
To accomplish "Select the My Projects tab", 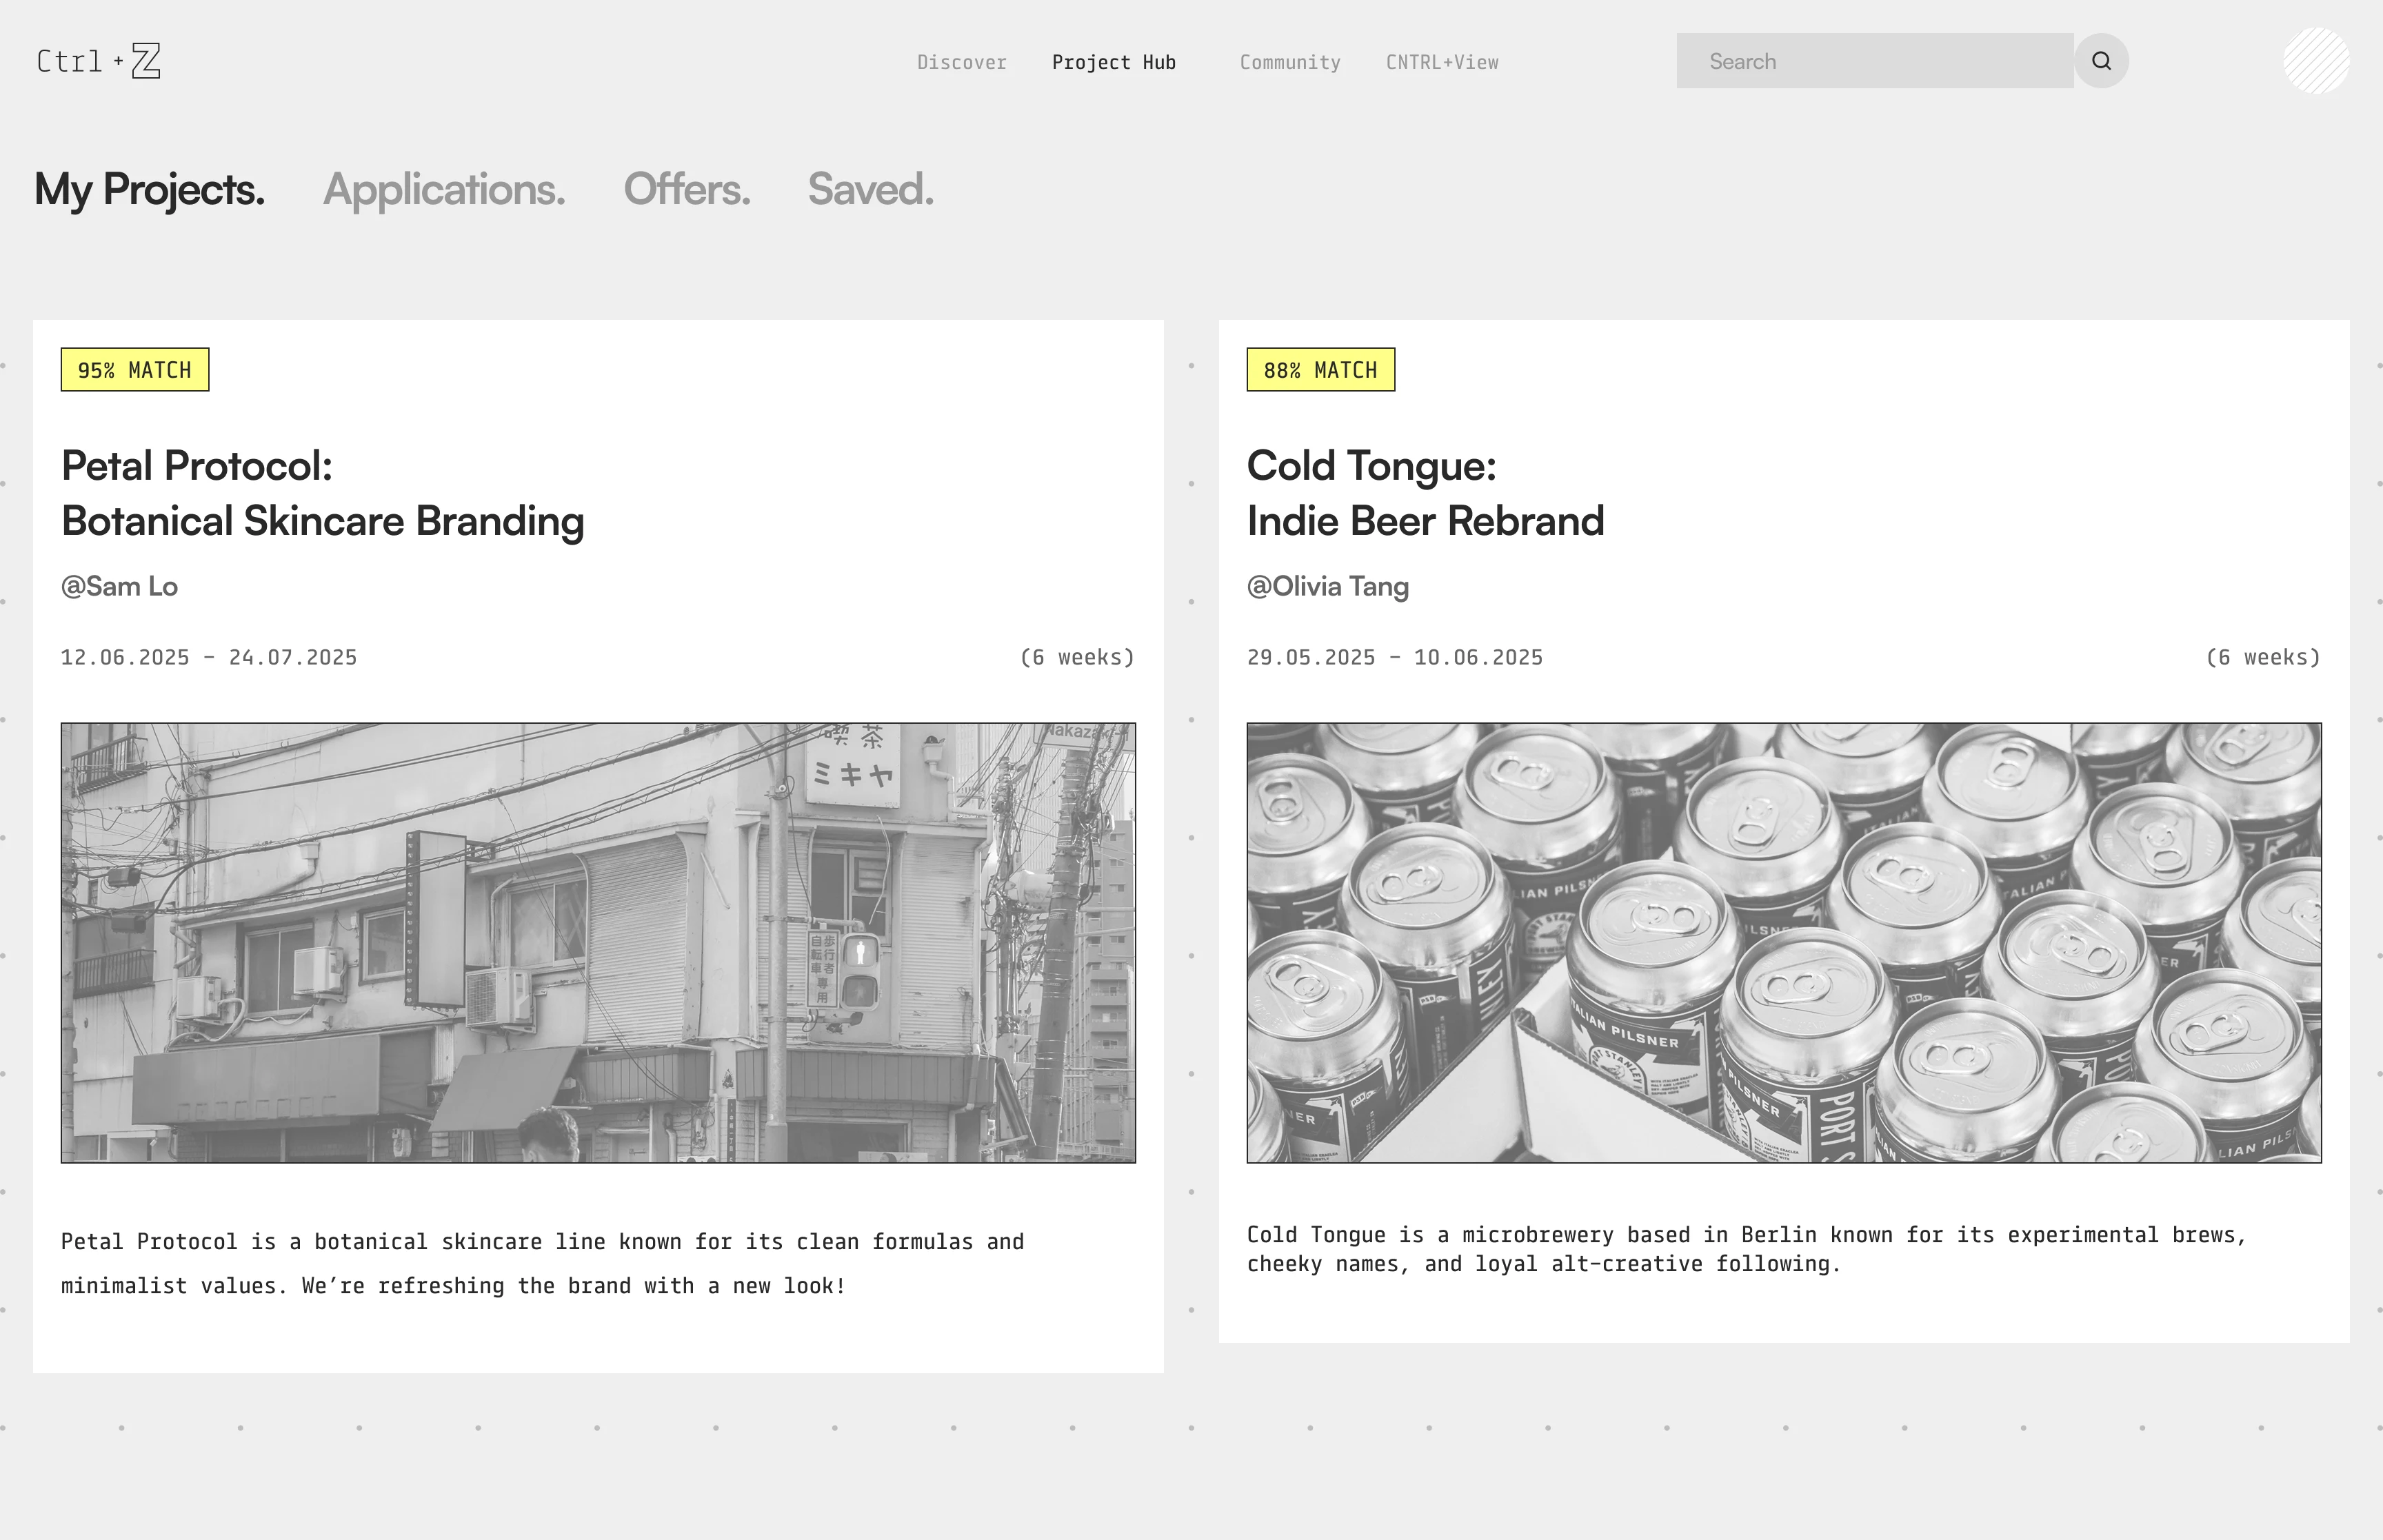I will 150,189.
